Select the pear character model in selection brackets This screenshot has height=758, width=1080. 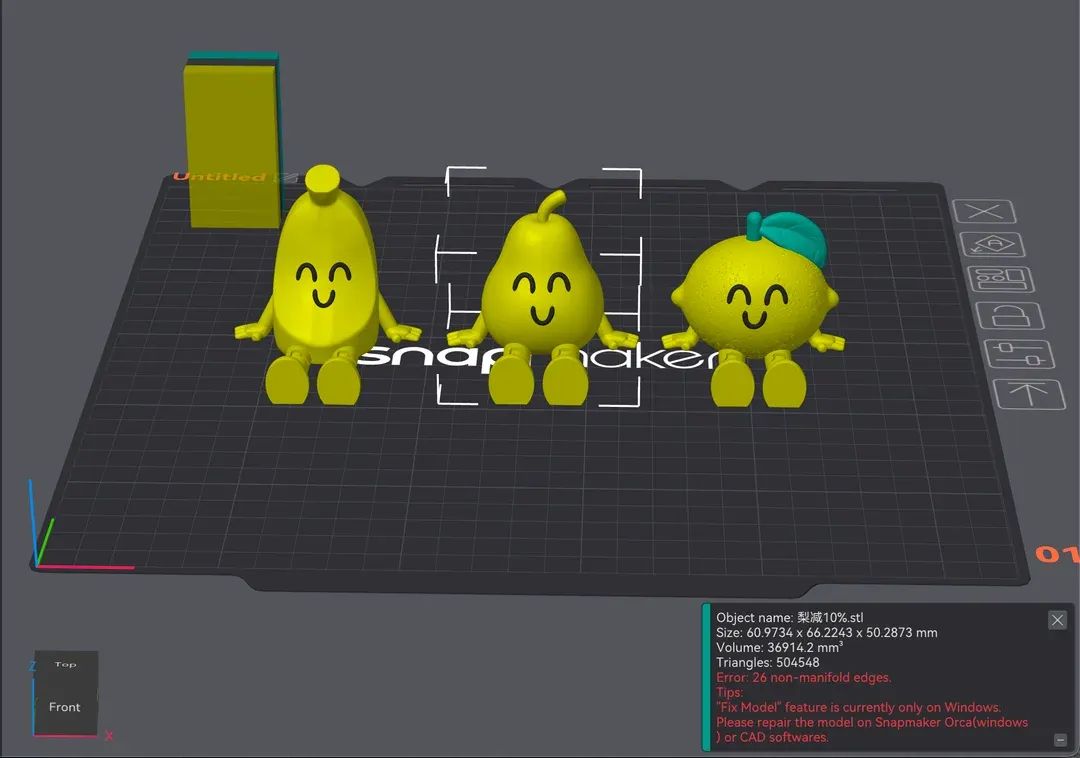[540, 290]
